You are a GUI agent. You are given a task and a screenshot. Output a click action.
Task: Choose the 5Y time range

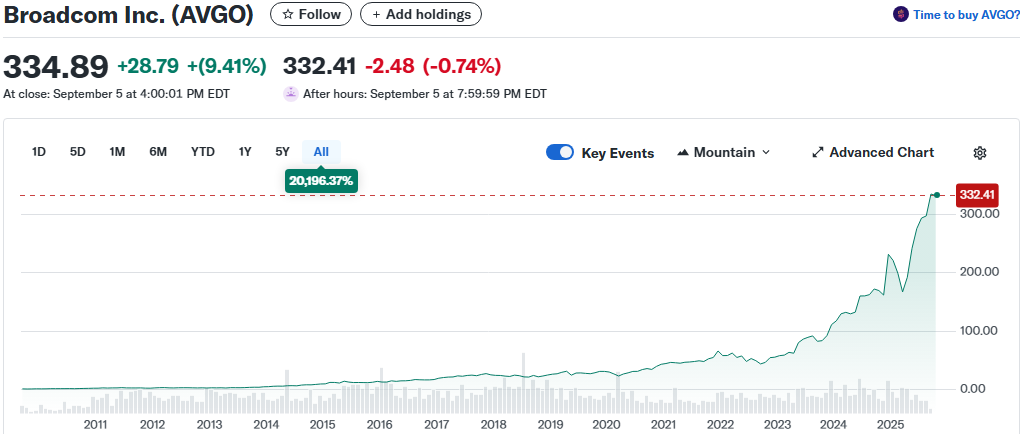282,152
